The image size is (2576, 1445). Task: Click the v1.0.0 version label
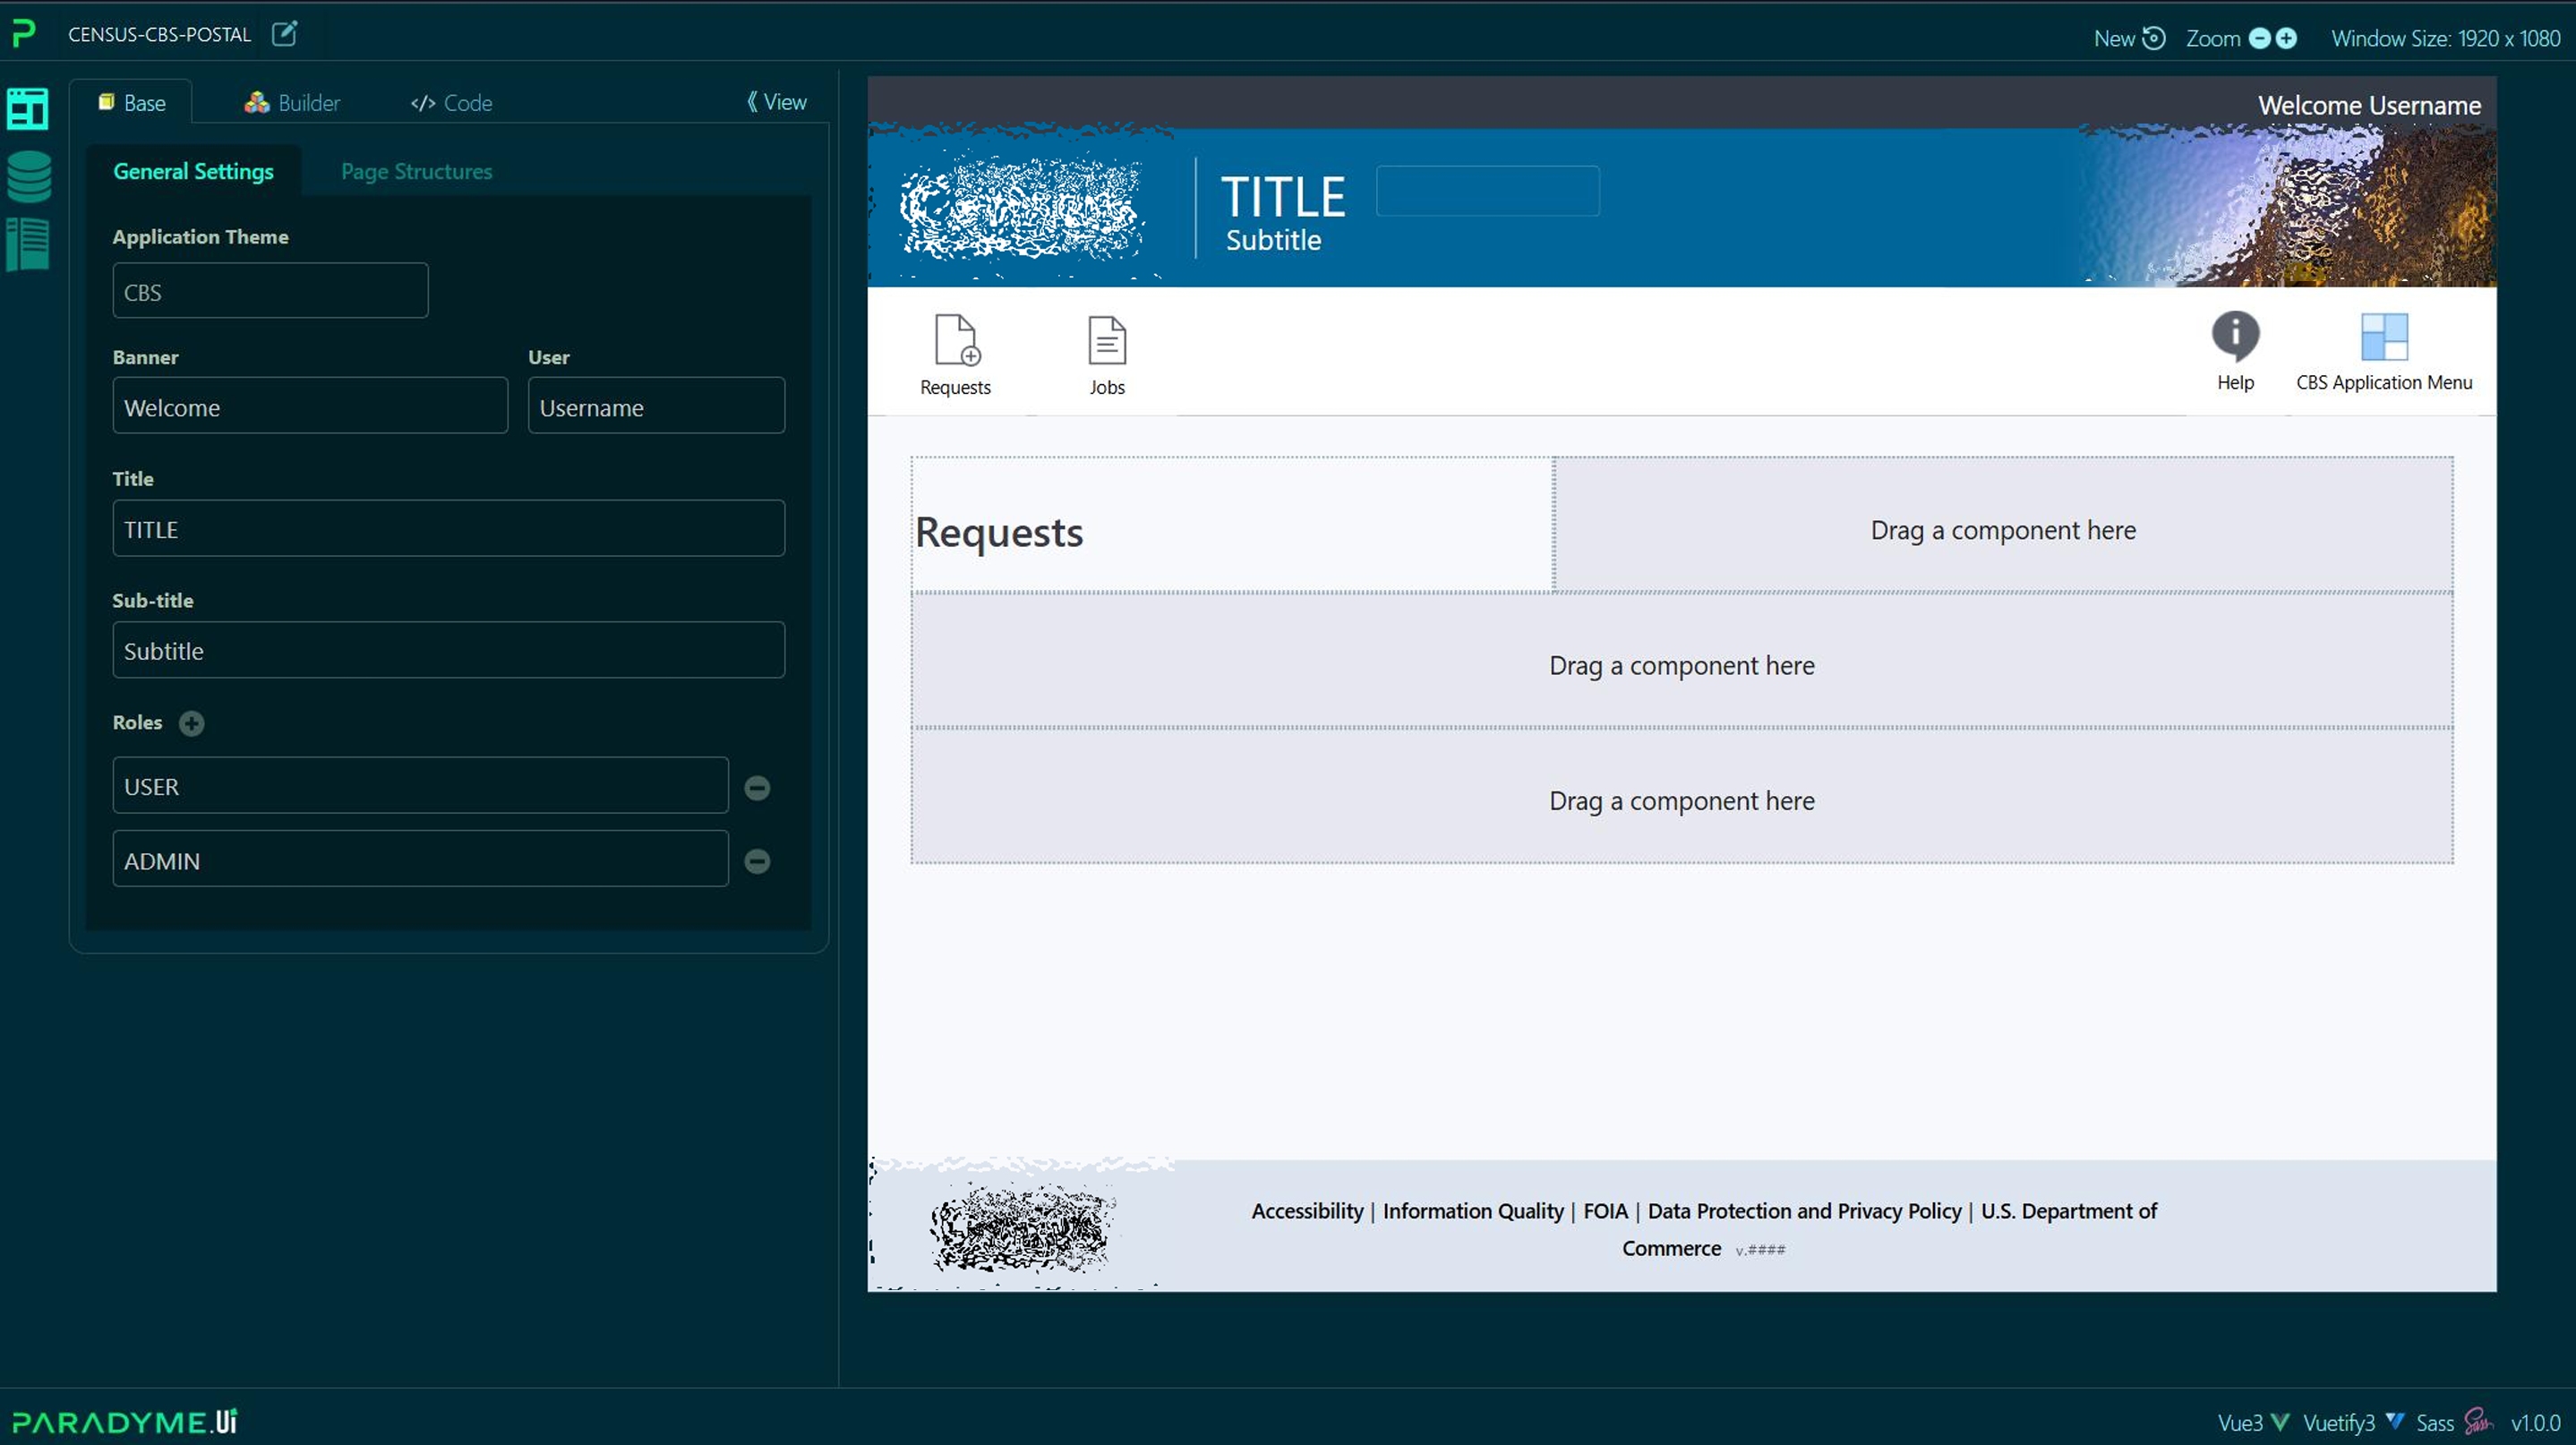coord(2535,1422)
